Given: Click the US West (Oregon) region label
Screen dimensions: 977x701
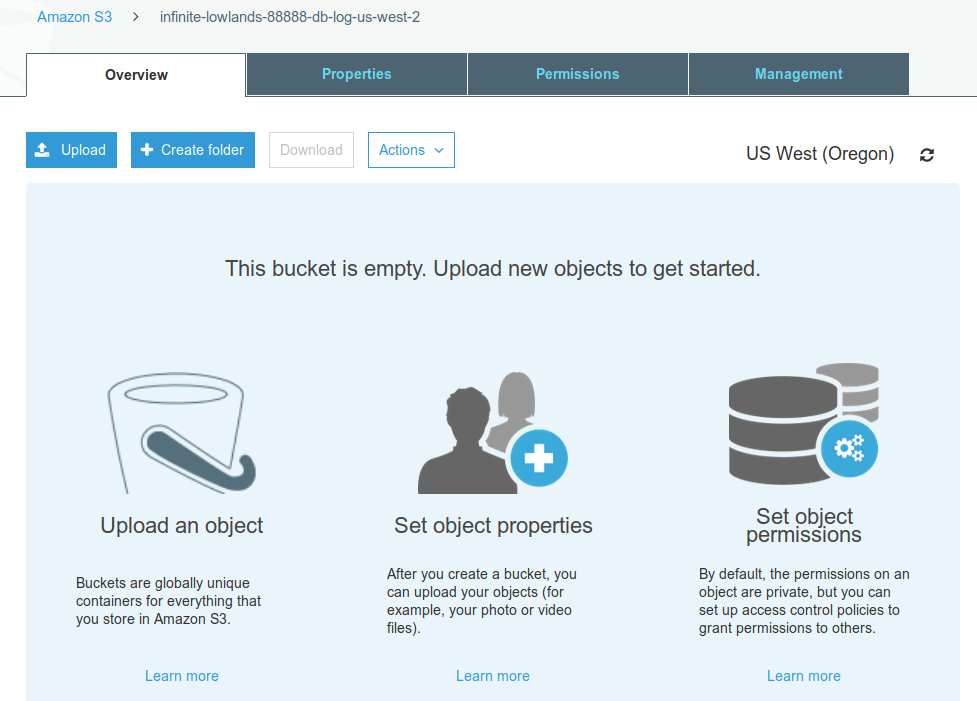Looking at the screenshot, I should click(820, 154).
